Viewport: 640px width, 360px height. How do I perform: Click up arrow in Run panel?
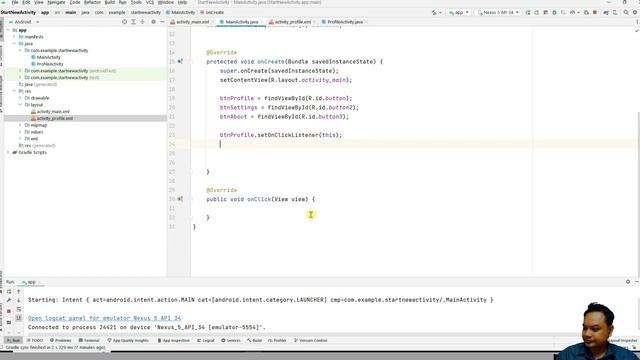(x=19, y=291)
